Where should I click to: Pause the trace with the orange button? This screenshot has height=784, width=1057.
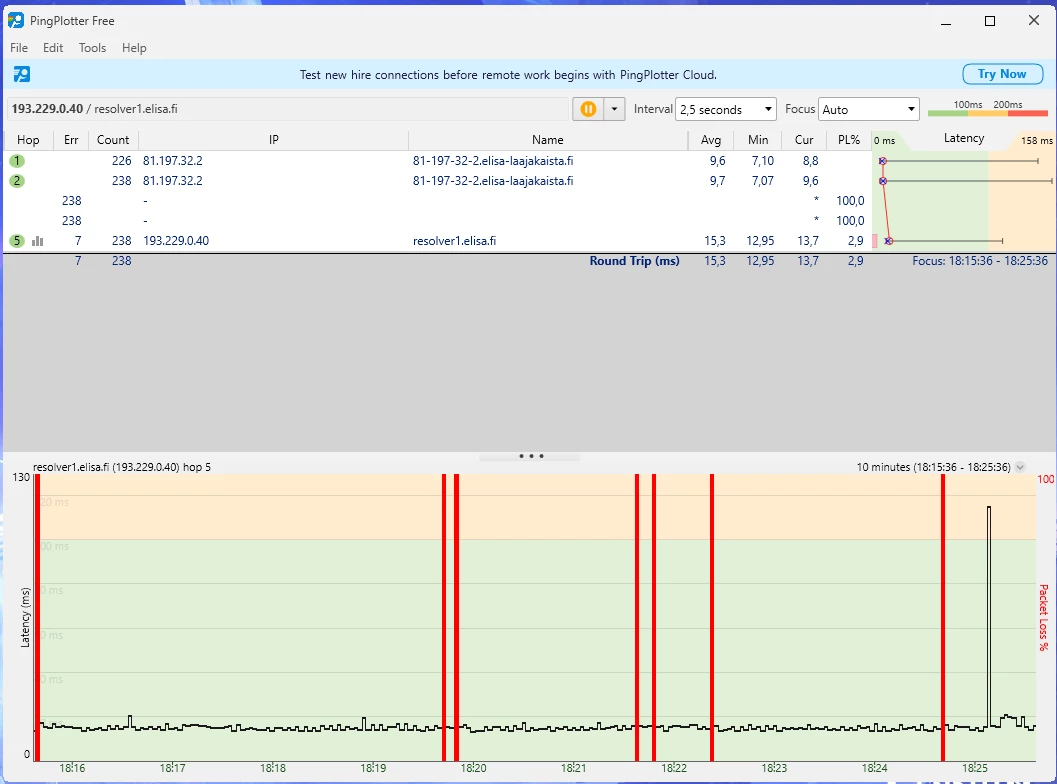[588, 109]
